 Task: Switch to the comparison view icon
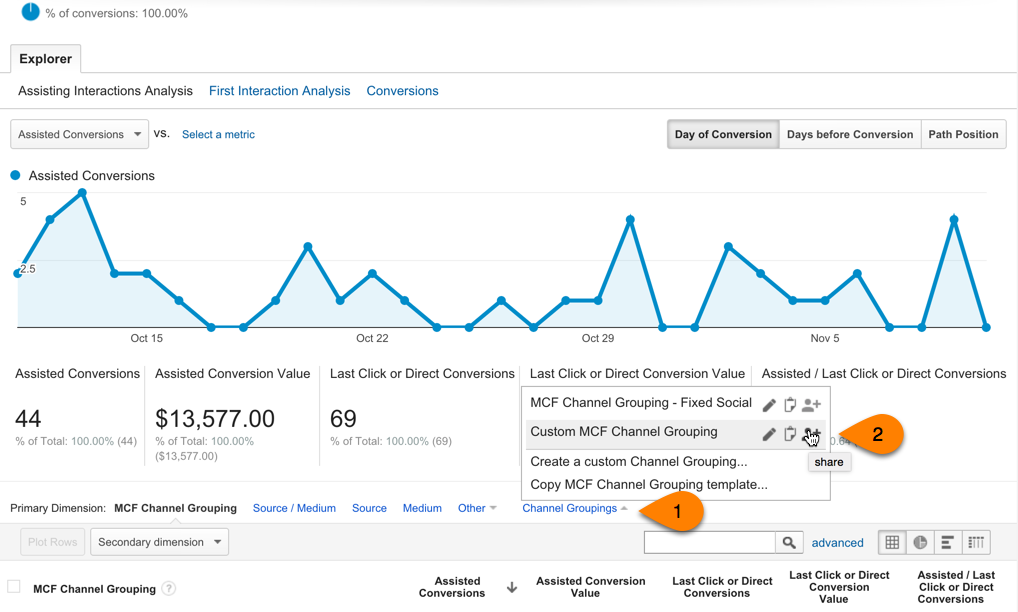click(x=976, y=542)
